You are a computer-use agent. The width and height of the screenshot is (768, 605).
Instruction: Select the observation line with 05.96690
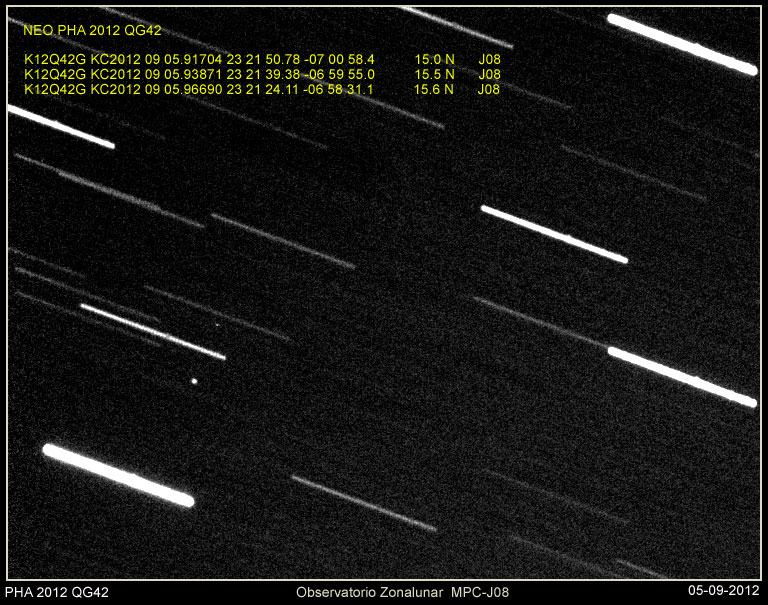point(199,89)
